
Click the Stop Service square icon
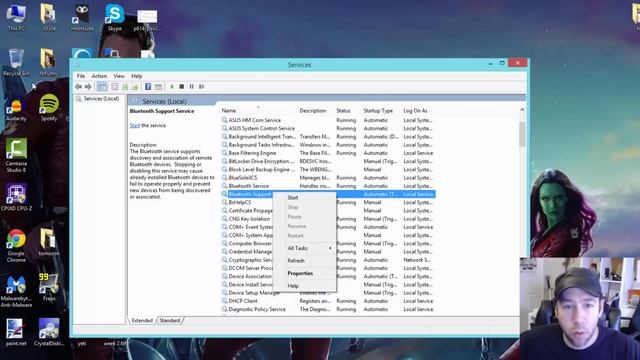point(182,87)
